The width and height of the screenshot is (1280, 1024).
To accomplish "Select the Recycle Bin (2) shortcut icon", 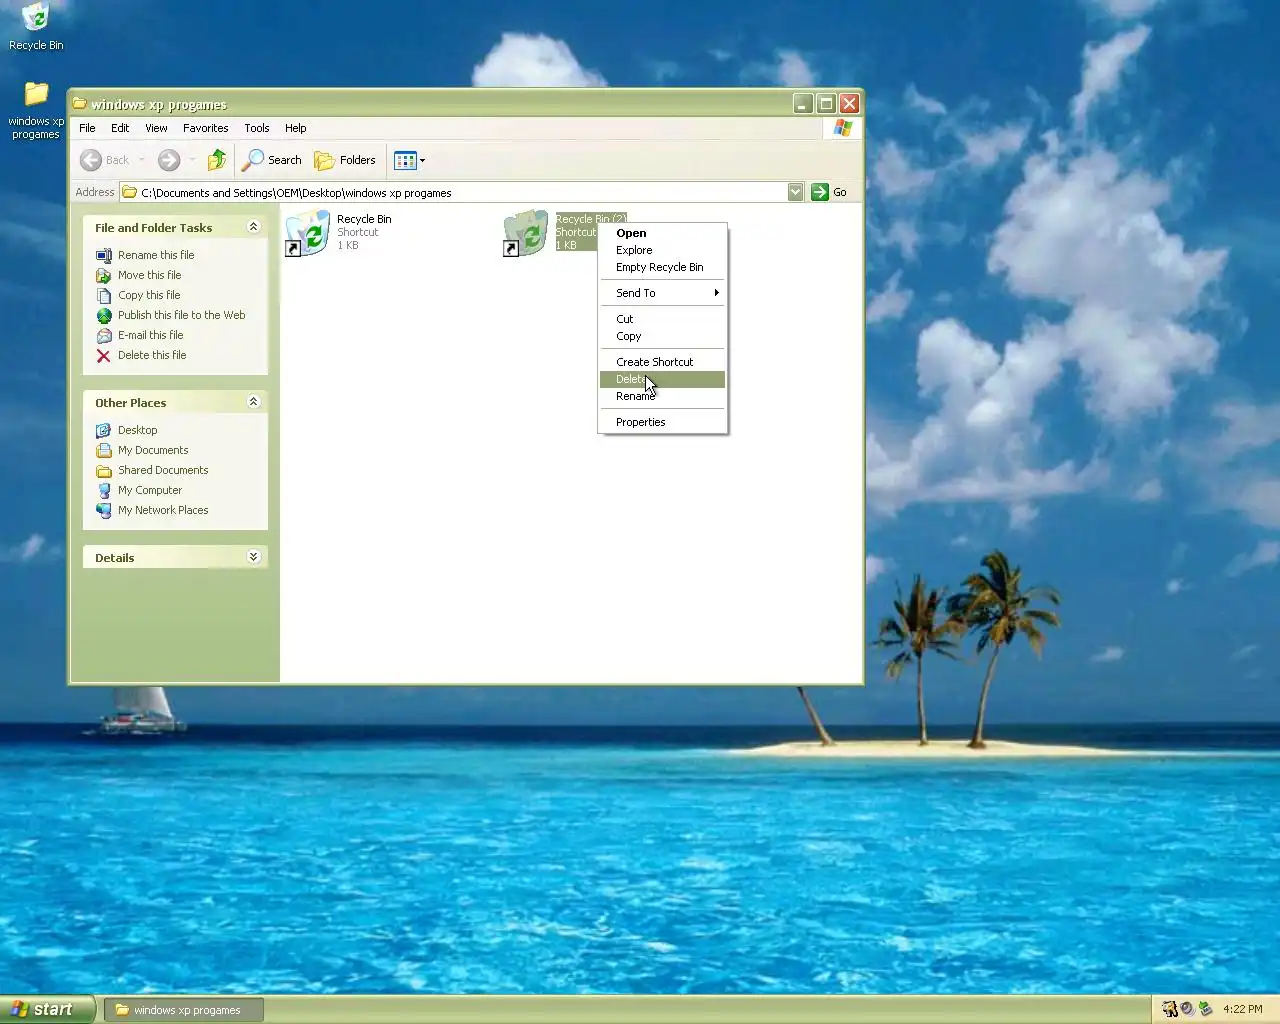I will pyautogui.click(x=526, y=233).
